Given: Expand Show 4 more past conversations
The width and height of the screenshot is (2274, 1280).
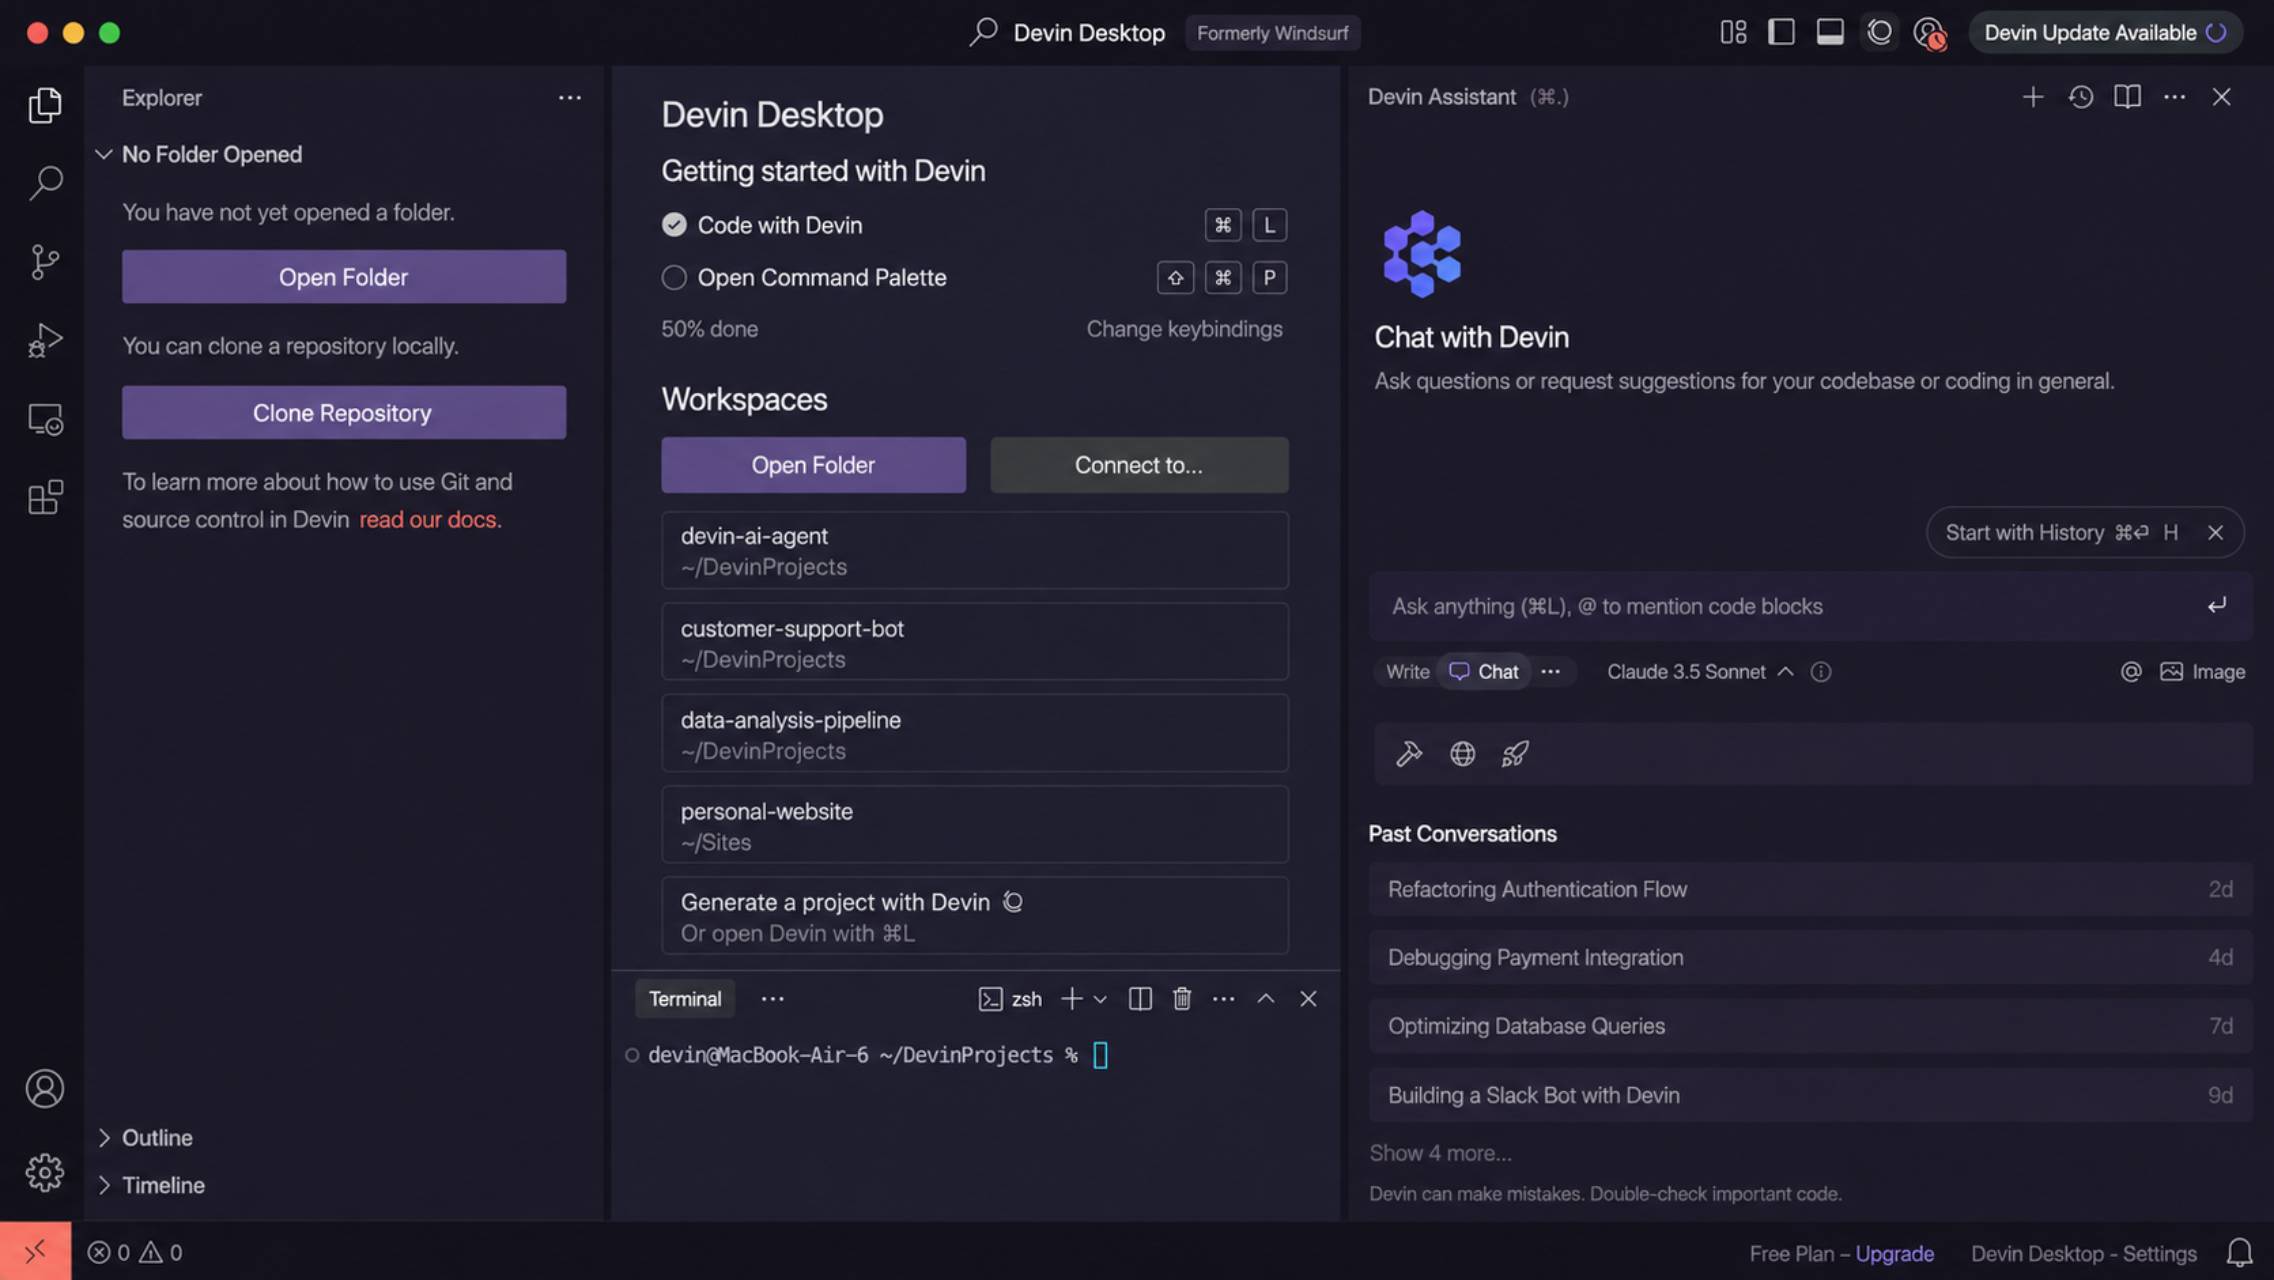Looking at the screenshot, I should pyautogui.click(x=1440, y=1153).
